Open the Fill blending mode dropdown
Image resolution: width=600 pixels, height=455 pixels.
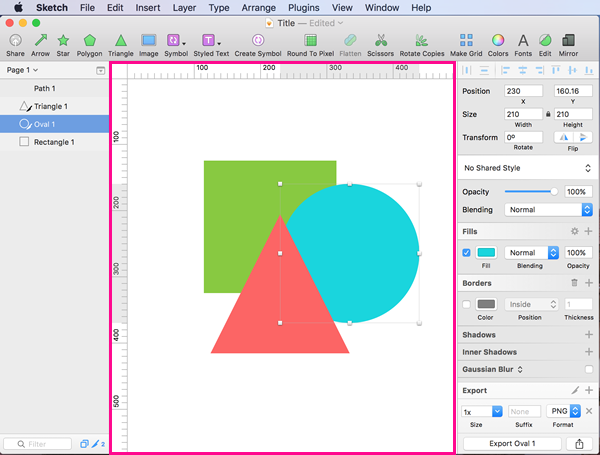click(x=532, y=253)
